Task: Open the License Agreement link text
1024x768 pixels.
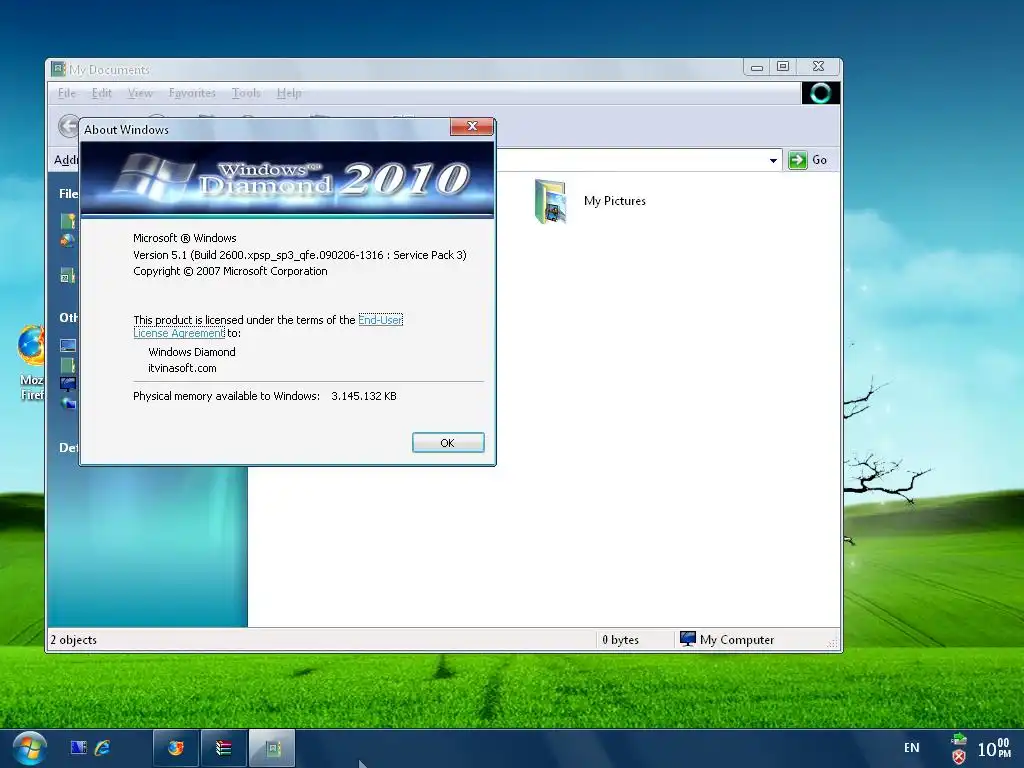Action: pos(179,333)
